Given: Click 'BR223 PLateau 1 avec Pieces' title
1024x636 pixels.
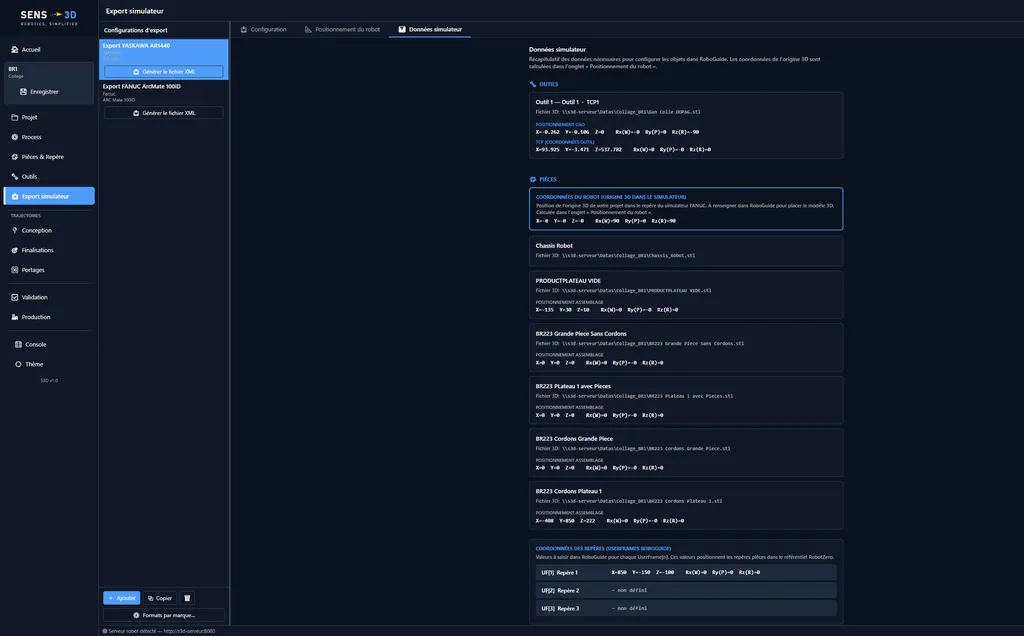Looking at the screenshot, I should coord(573,386).
